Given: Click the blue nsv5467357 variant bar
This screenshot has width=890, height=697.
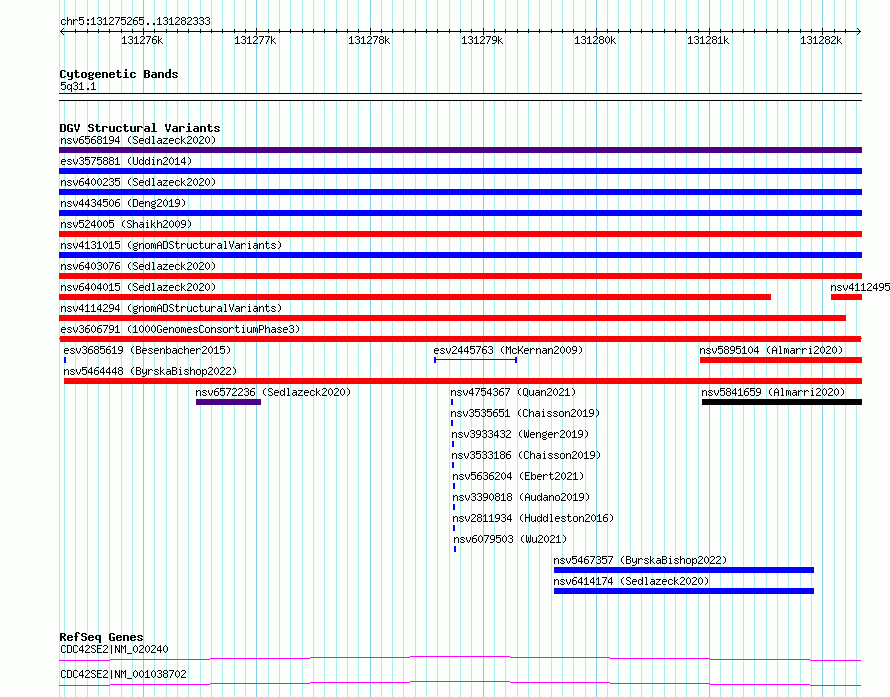Looking at the screenshot, I should (x=684, y=570).
